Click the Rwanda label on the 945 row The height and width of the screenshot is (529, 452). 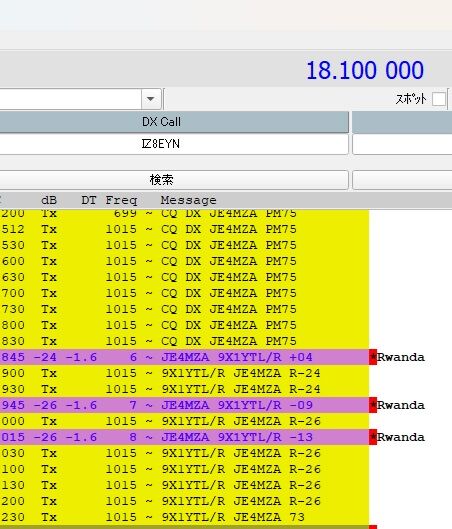tap(401, 405)
